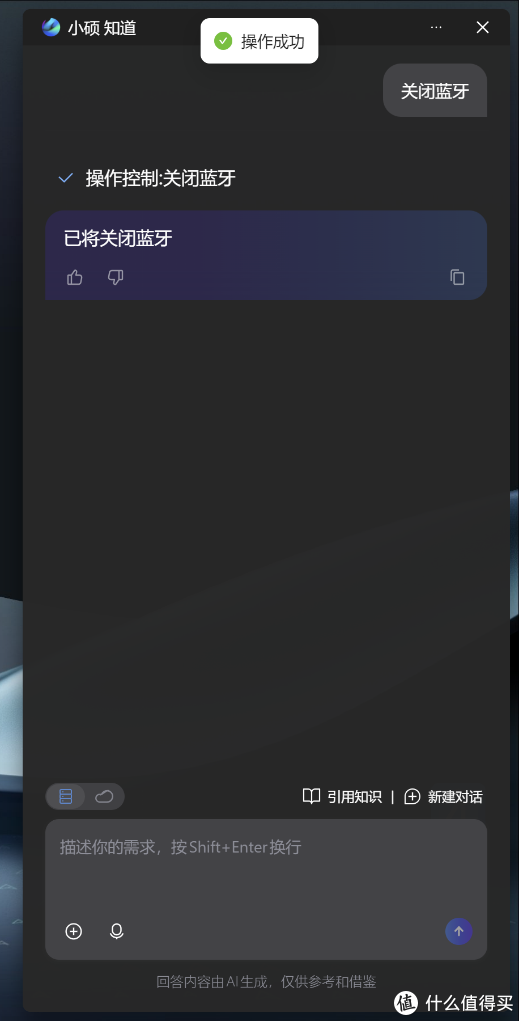
Task: Start voice input with the microphone icon
Action: click(117, 931)
